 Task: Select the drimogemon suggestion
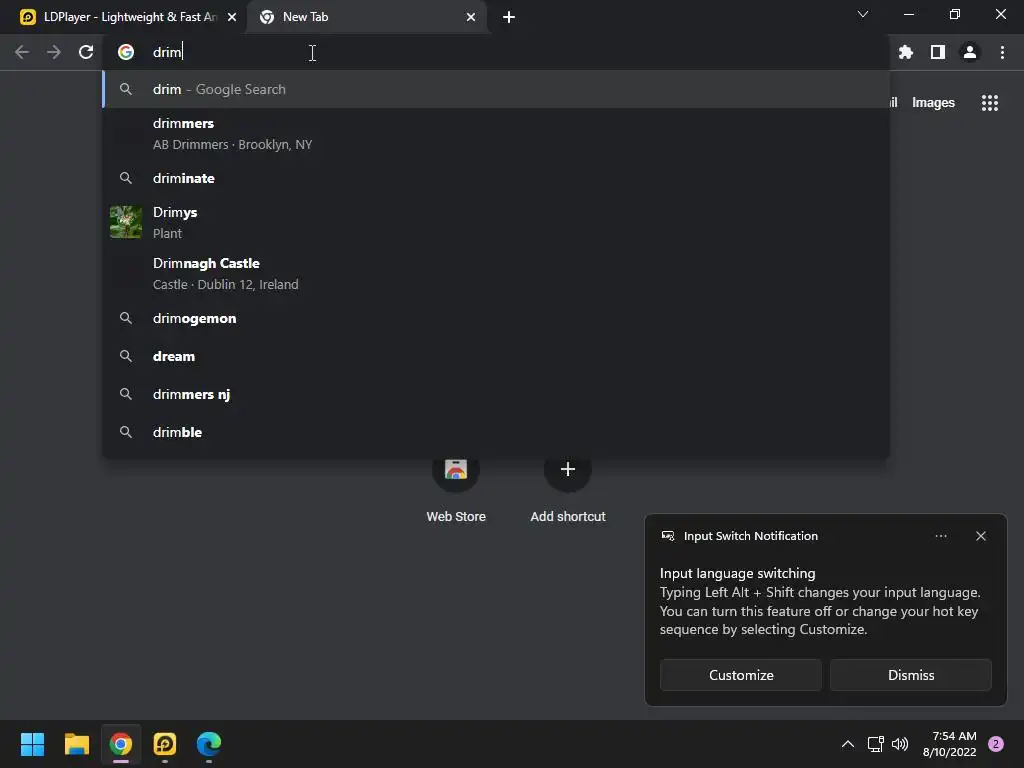tap(496, 318)
